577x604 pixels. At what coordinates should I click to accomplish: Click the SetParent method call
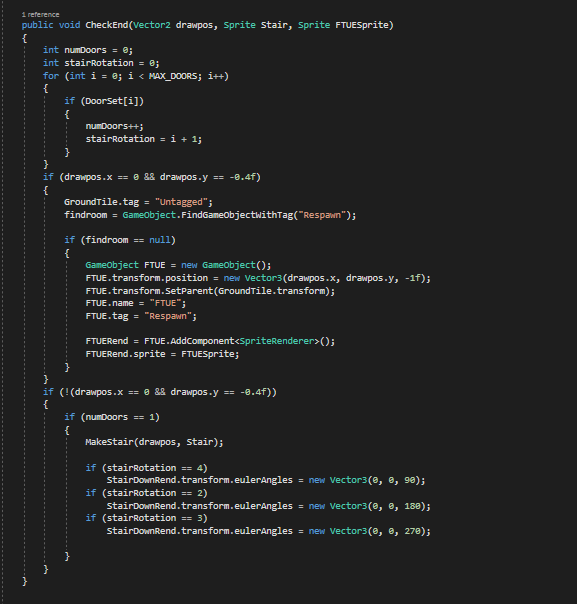189,291
